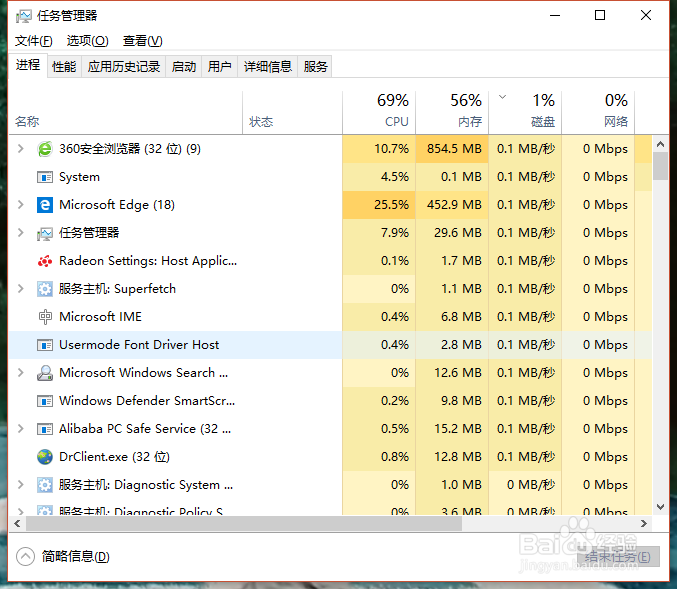Expand the 任务管理器 process group
677x589 pixels.
[20, 233]
